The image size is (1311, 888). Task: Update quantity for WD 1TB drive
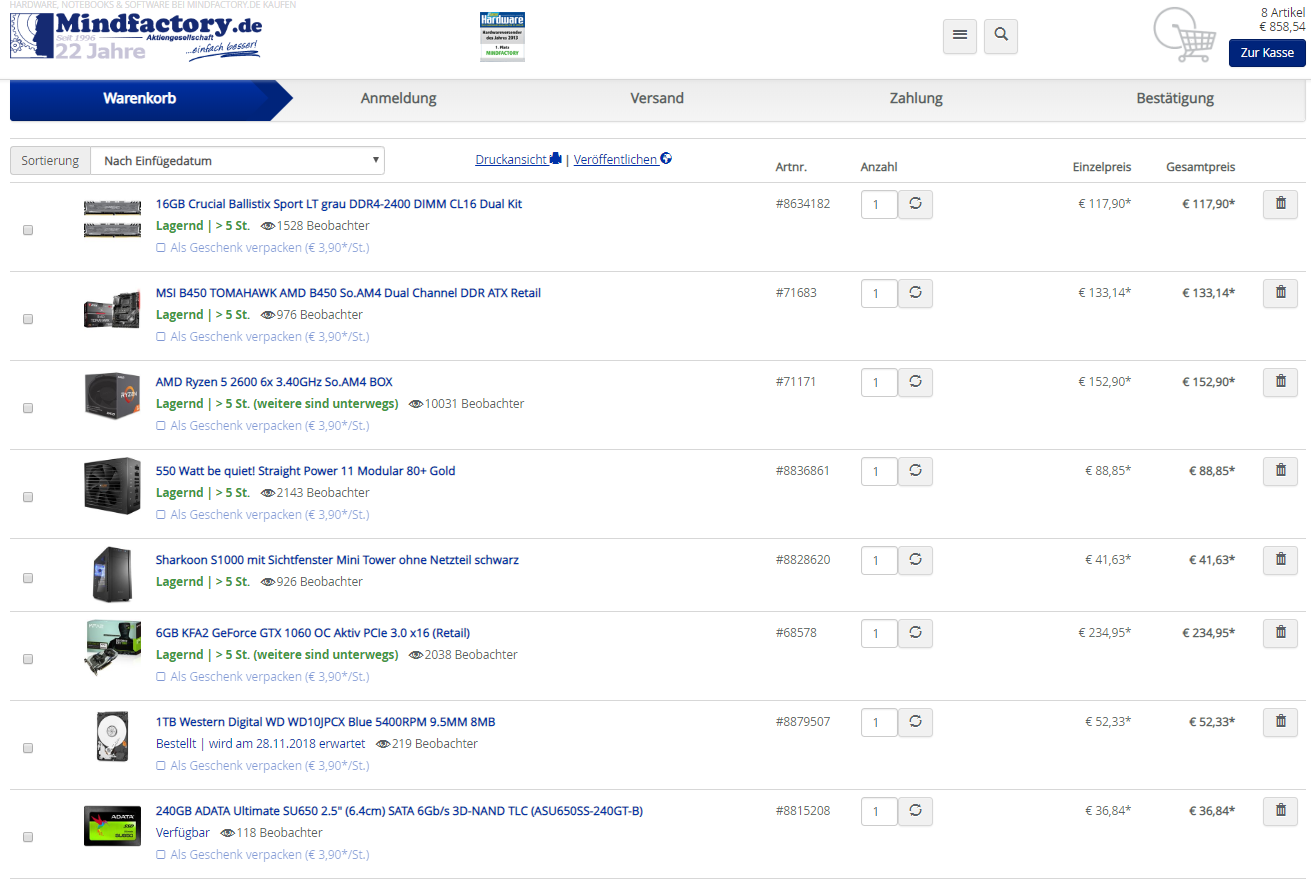point(915,723)
